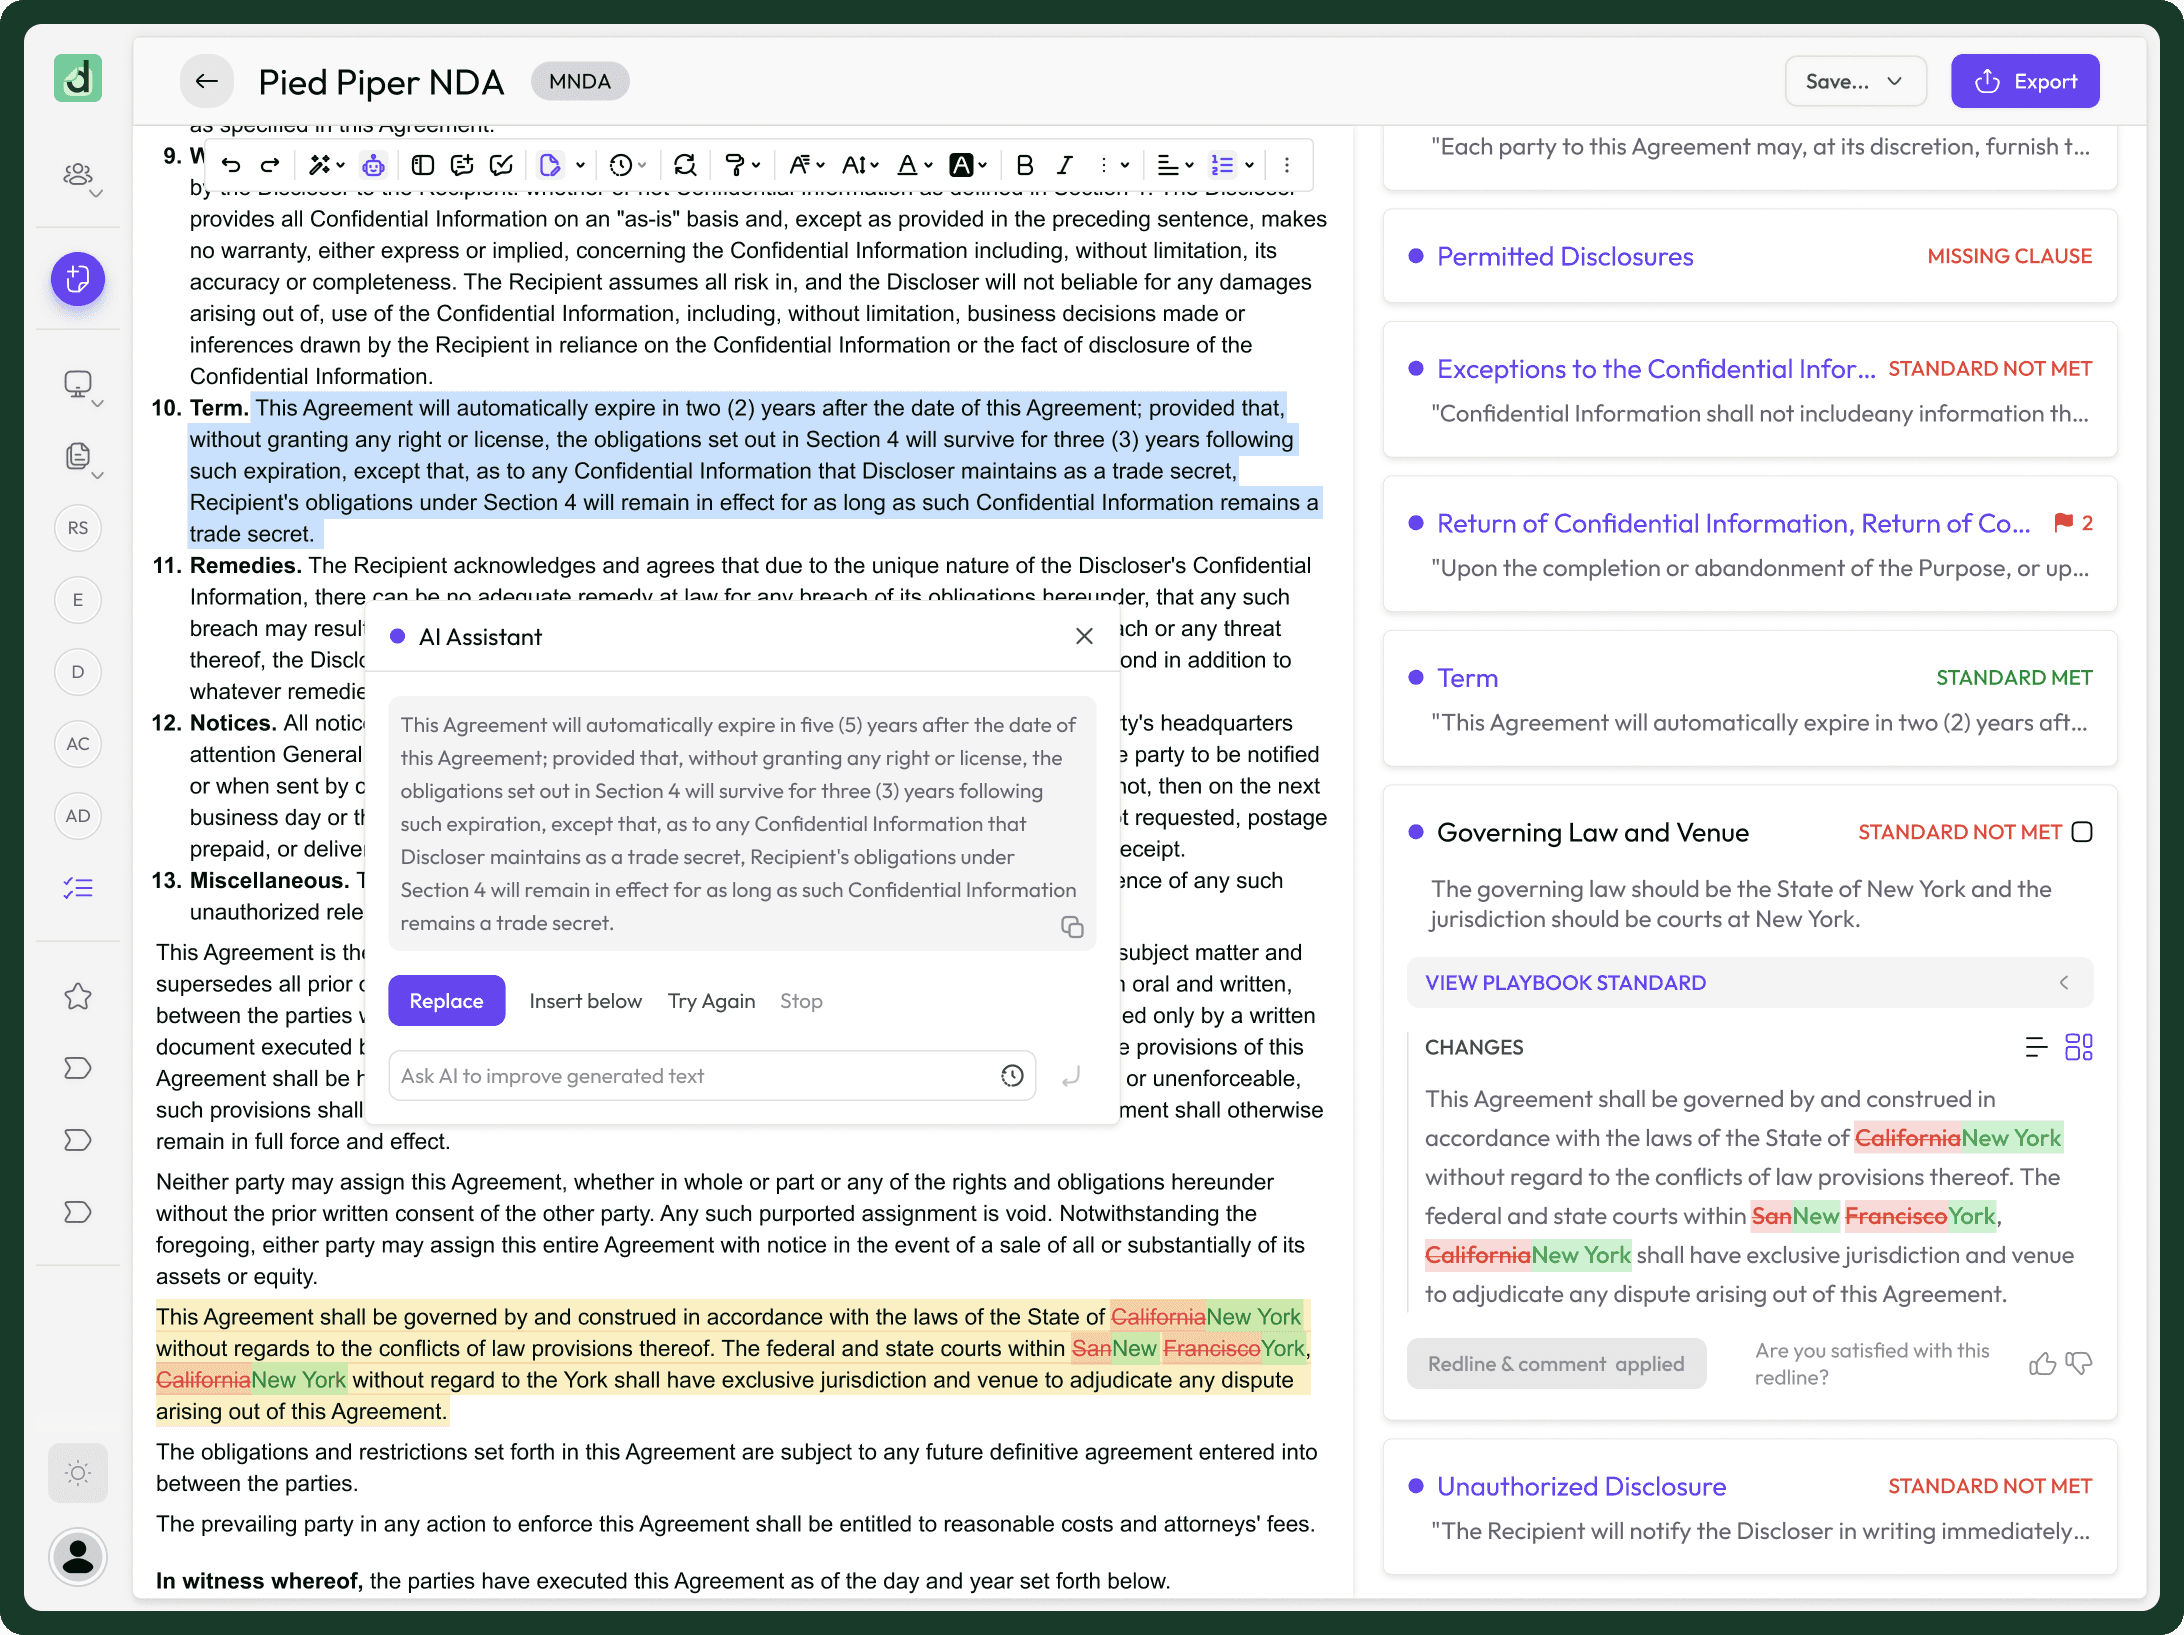Switch changes to grid view icon
Image resolution: width=2184 pixels, height=1635 pixels.
coord(2079,1047)
